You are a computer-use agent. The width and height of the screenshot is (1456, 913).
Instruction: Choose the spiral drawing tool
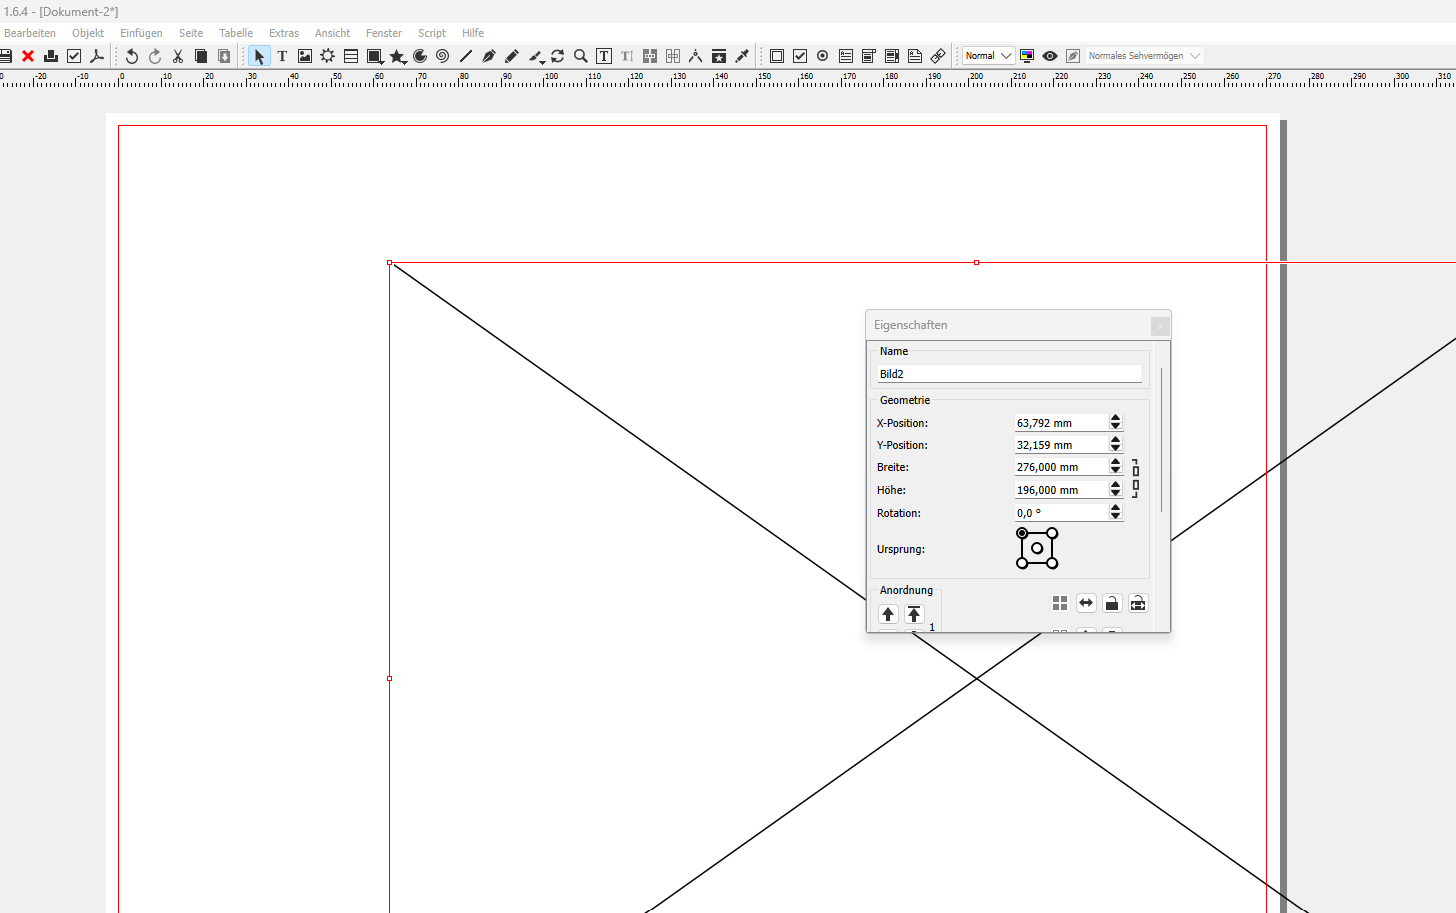click(x=442, y=56)
